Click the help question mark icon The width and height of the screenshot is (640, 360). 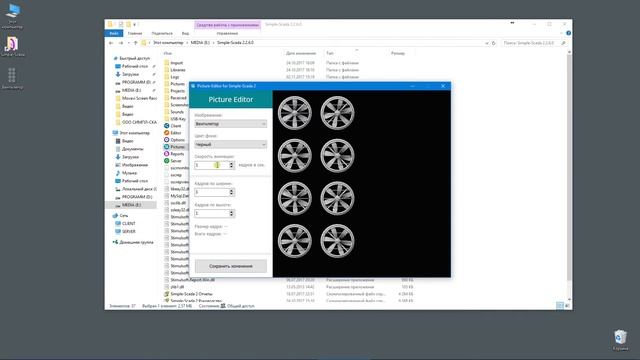point(568,33)
